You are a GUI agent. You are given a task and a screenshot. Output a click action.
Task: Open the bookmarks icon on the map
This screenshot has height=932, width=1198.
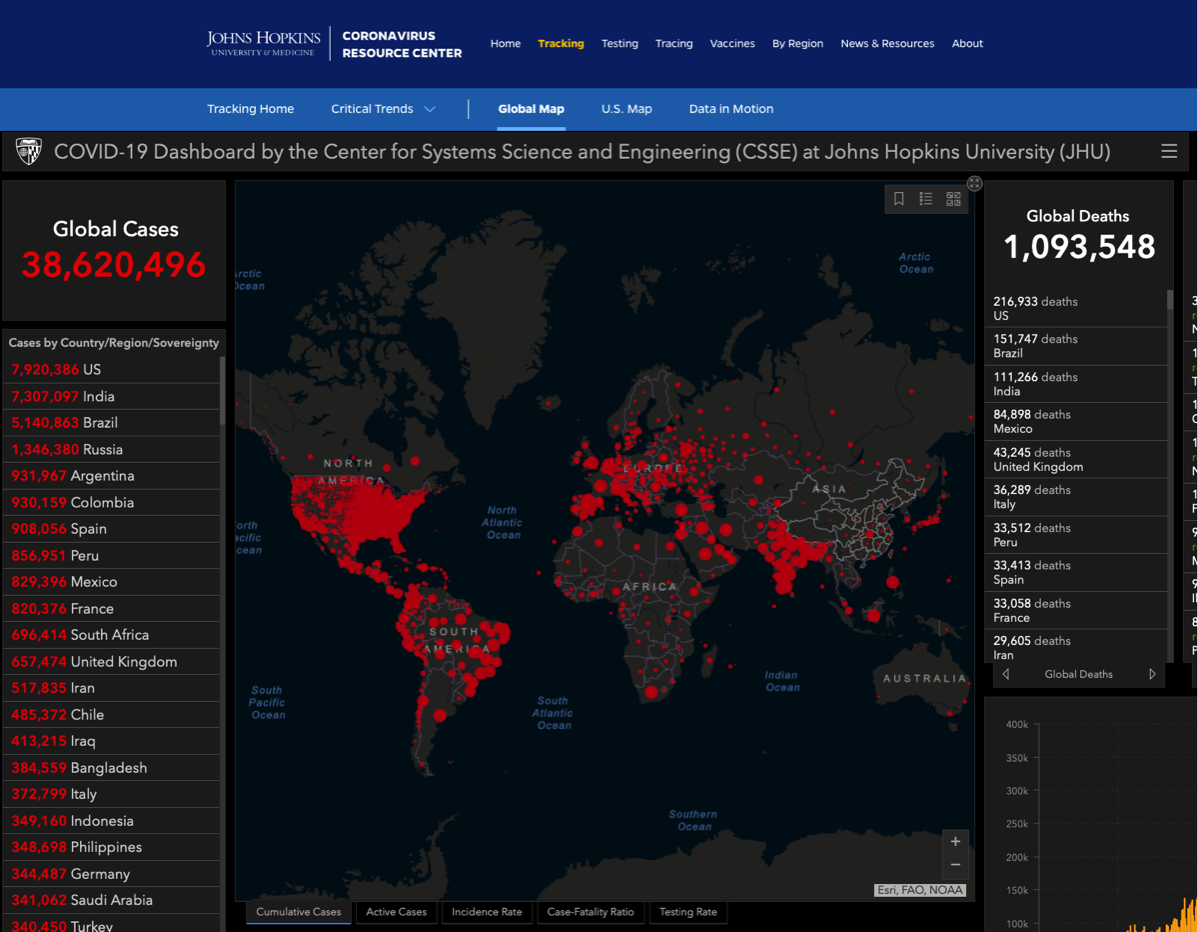click(898, 199)
